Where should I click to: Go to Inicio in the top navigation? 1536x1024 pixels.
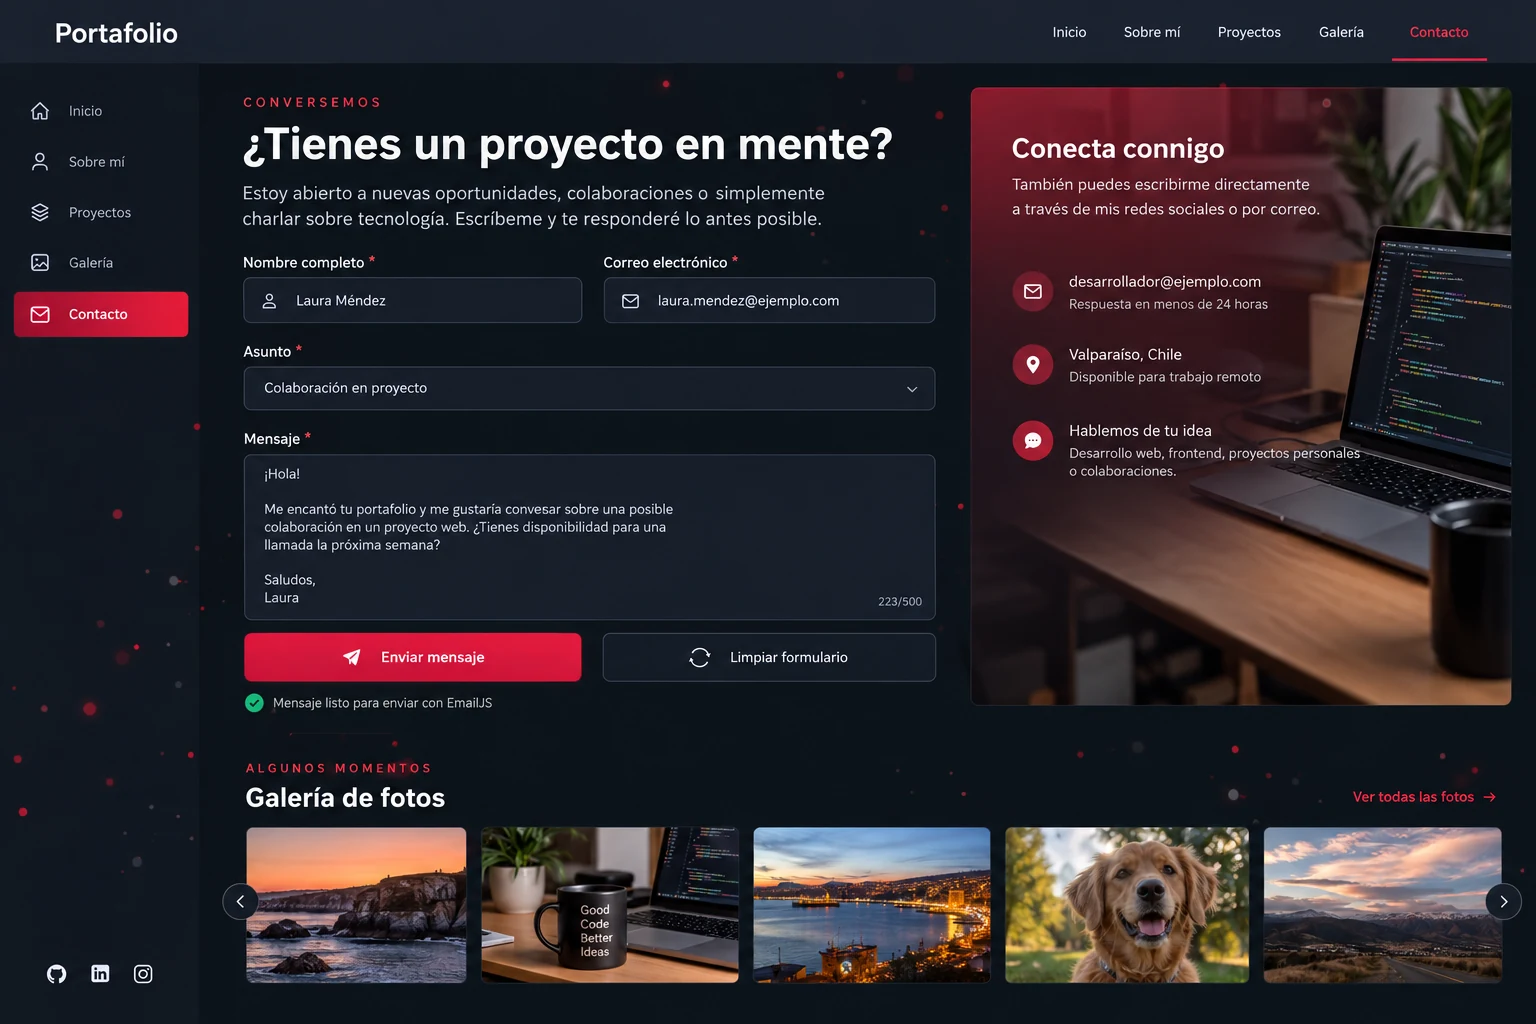click(1069, 32)
